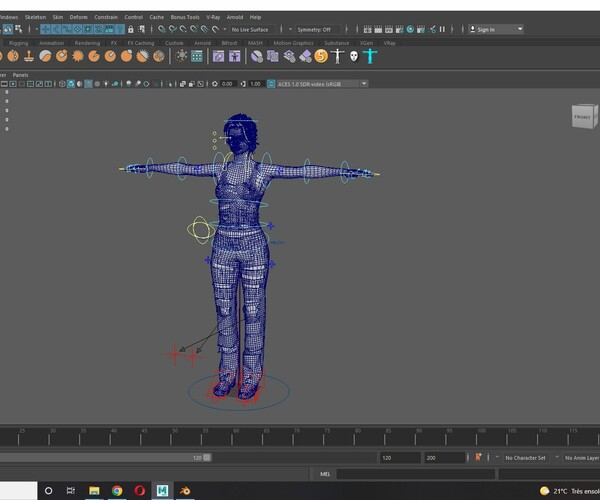Click the purple link window shelf icon
The height and width of the screenshot is (500, 600).
[218, 57]
